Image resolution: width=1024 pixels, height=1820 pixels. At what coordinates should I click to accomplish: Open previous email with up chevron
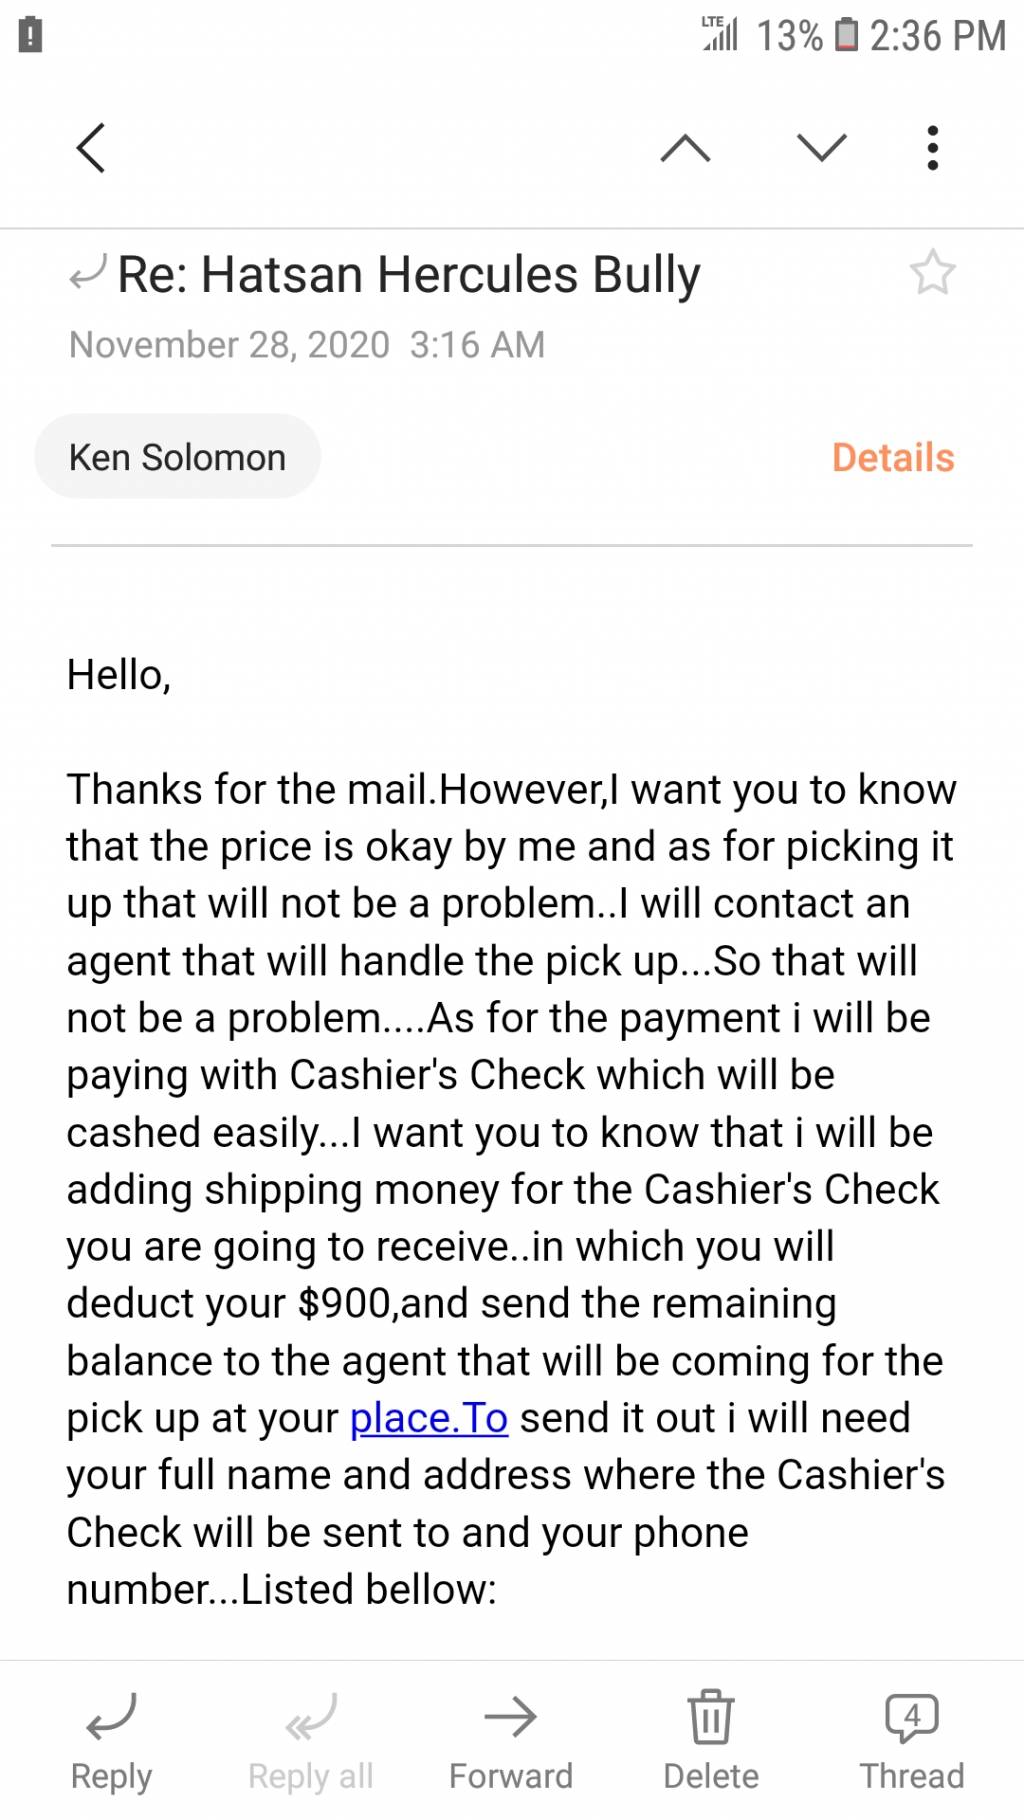pyautogui.click(x=686, y=148)
